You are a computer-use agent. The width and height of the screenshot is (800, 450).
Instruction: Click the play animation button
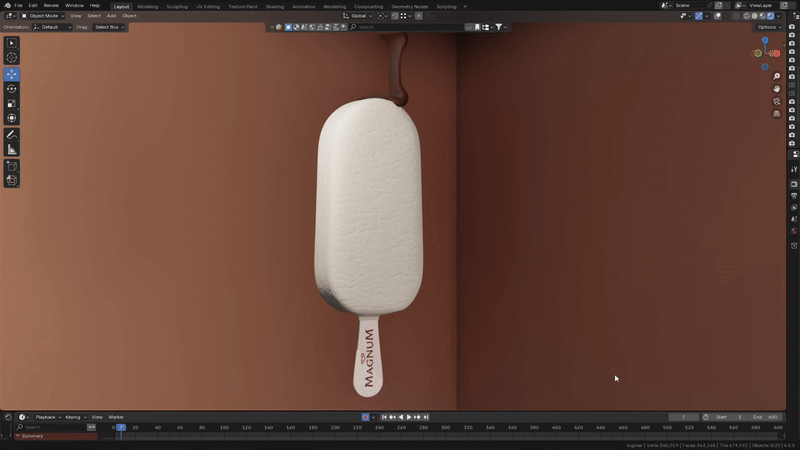409,417
